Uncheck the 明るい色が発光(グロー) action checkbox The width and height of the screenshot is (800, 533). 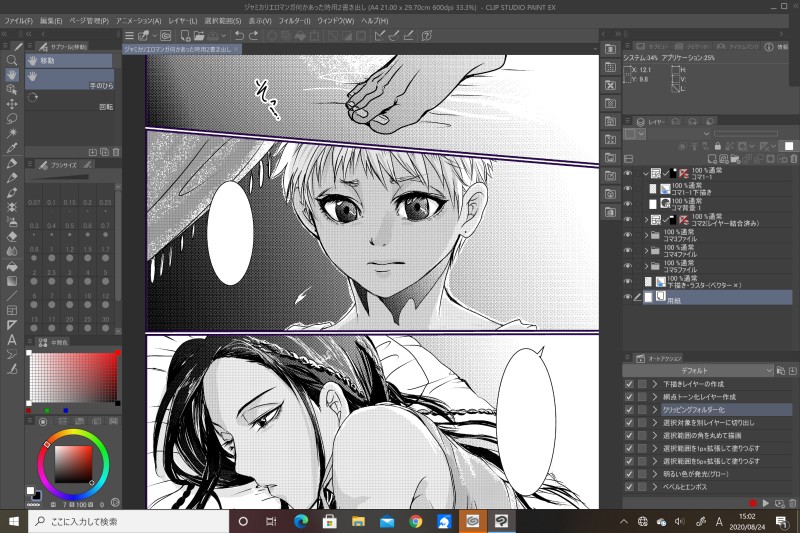pos(629,474)
